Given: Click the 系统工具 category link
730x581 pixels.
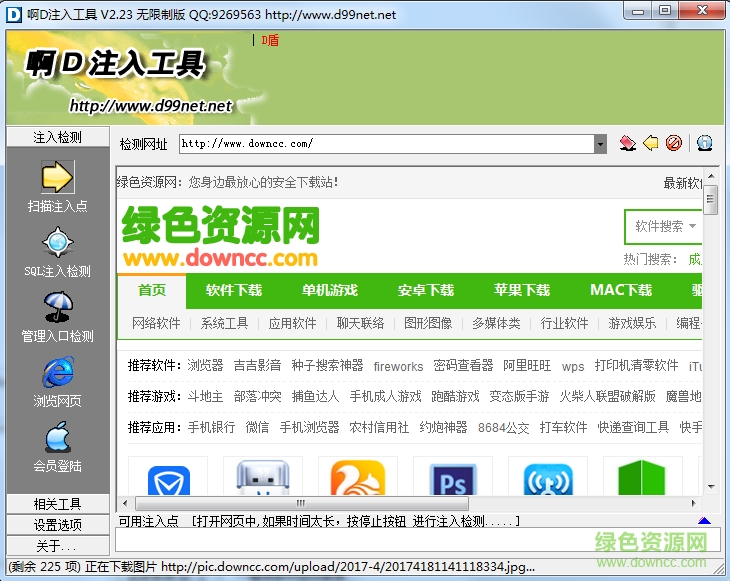Looking at the screenshot, I should pos(224,323).
